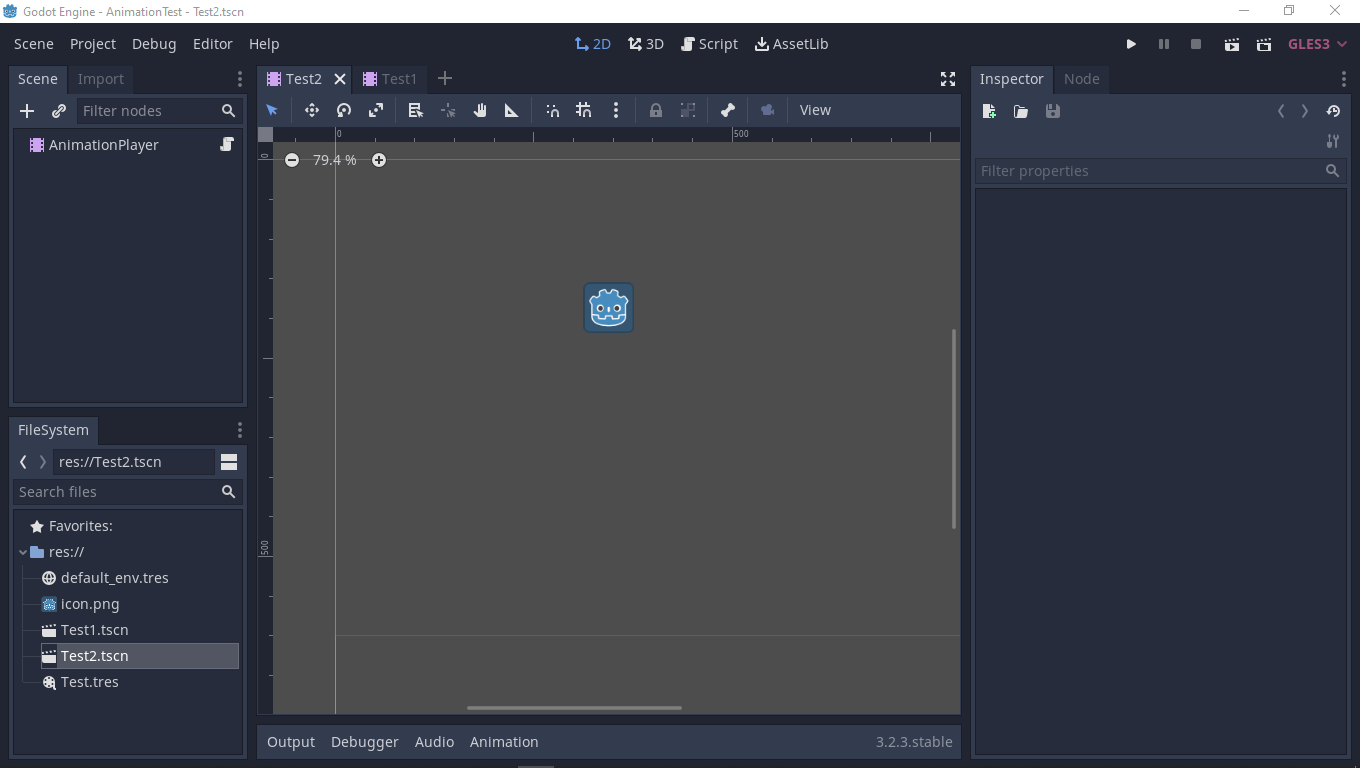Switch to the 3D workspace
1360x768 pixels.
pyautogui.click(x=646, y=44)
